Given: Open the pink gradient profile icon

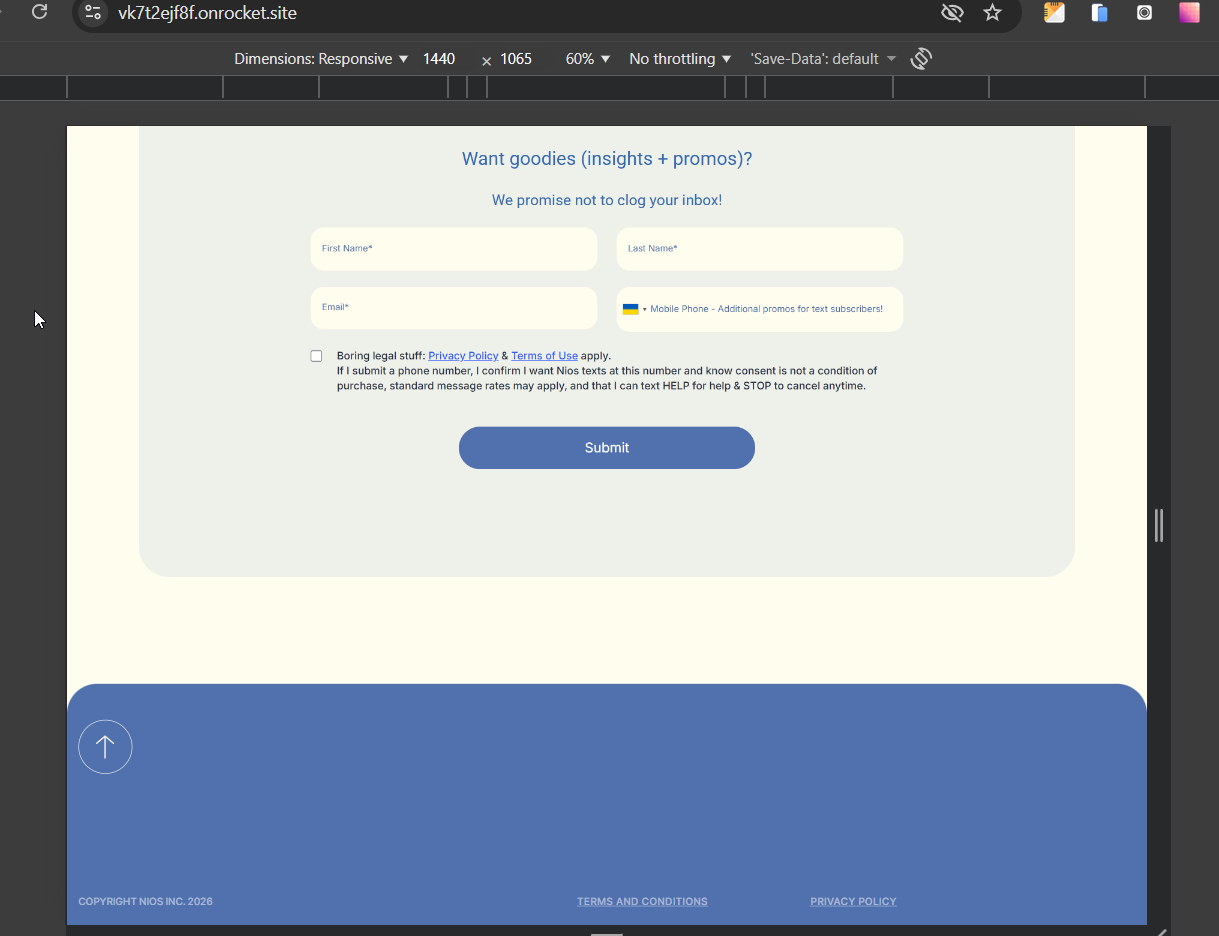Looking at the screenshot, I should coord(1189,13).
